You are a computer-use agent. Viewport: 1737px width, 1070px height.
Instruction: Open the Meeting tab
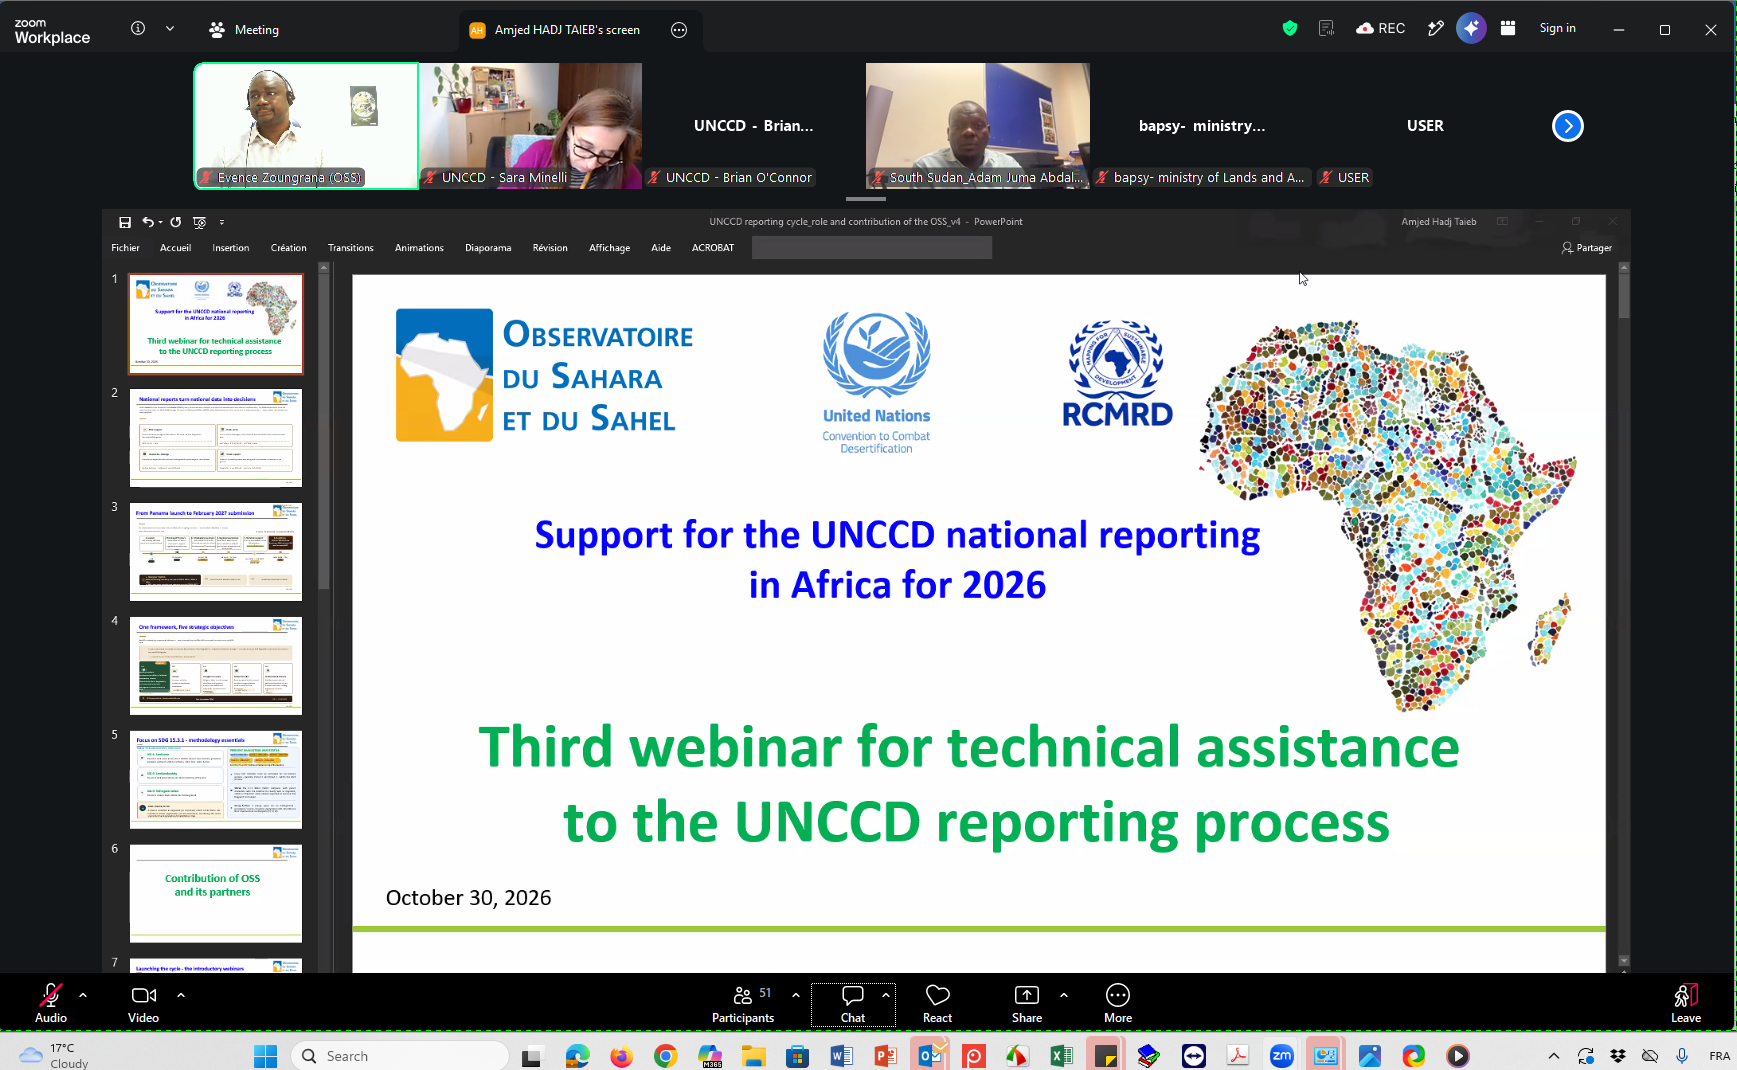coord(244,30)
